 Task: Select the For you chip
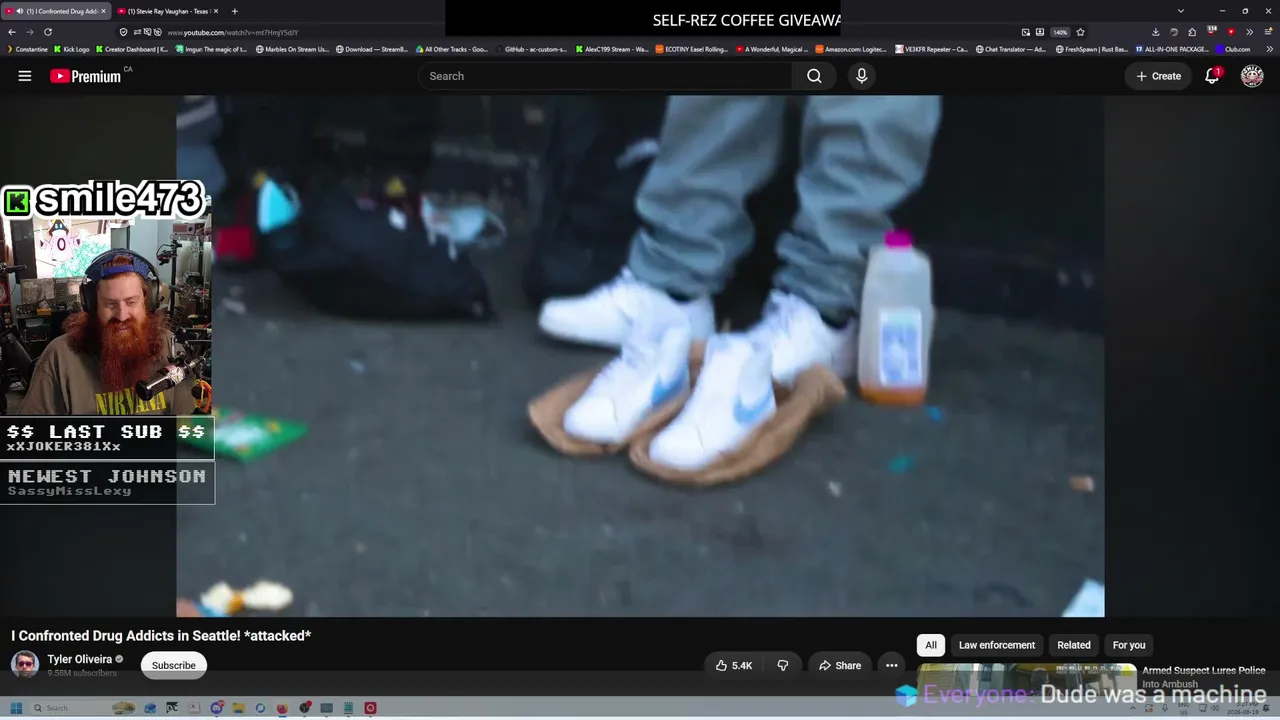click(1129, 645)
